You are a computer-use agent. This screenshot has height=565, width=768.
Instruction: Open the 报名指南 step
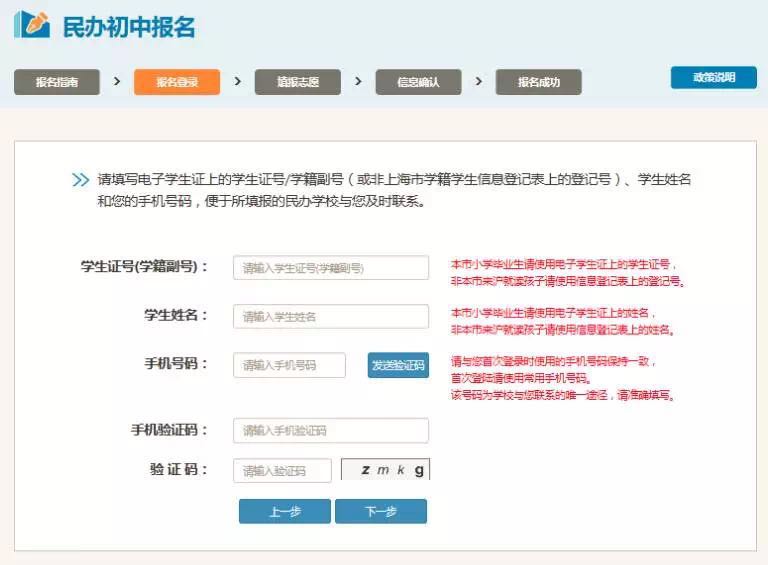coord(57,82)
